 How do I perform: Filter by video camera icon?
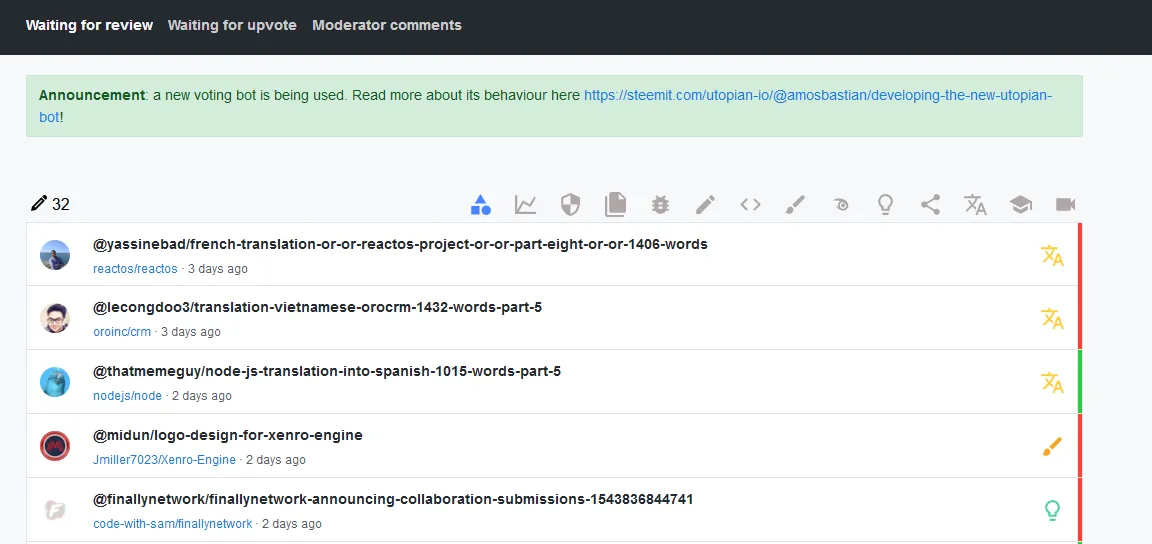coord(1065,205)
